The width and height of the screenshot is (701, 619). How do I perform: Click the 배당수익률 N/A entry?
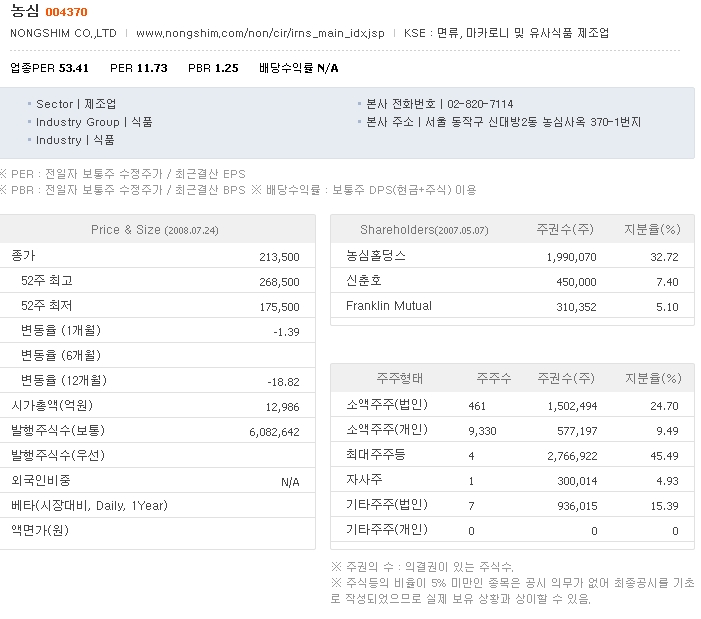point(299,68)
